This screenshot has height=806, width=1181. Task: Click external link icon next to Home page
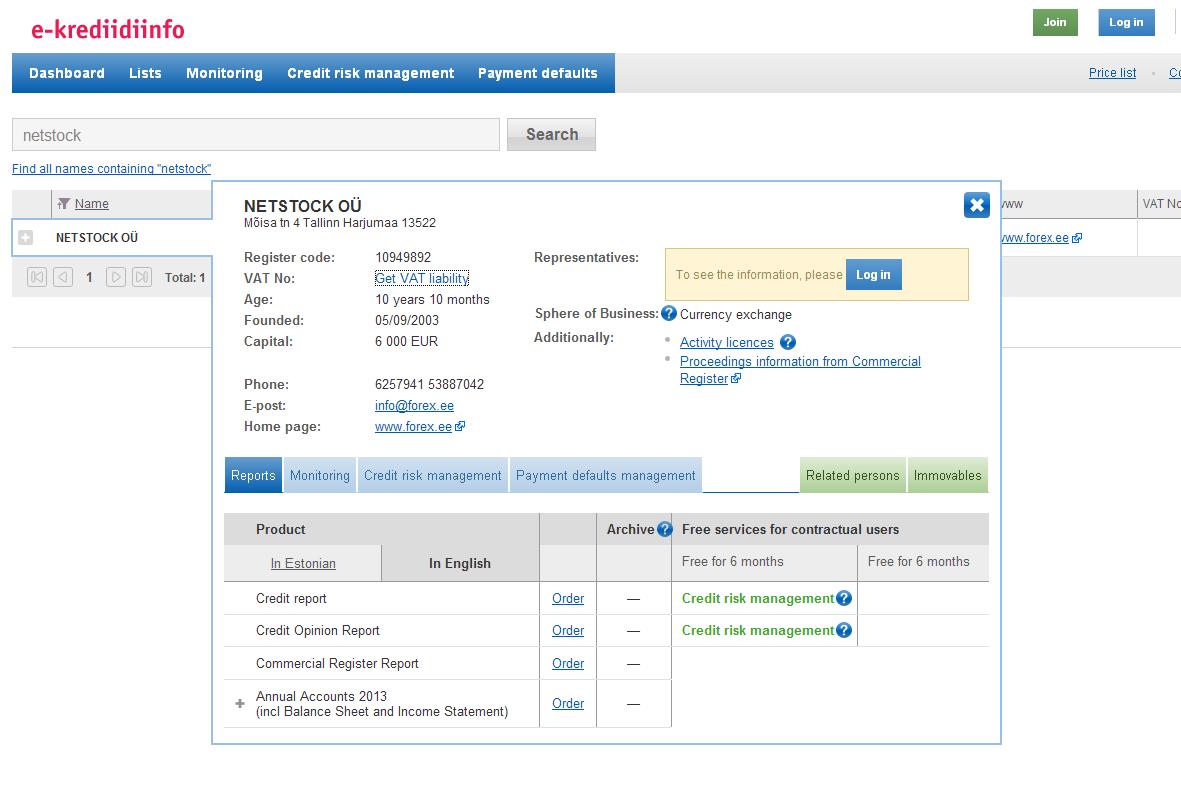pos(460,426)
